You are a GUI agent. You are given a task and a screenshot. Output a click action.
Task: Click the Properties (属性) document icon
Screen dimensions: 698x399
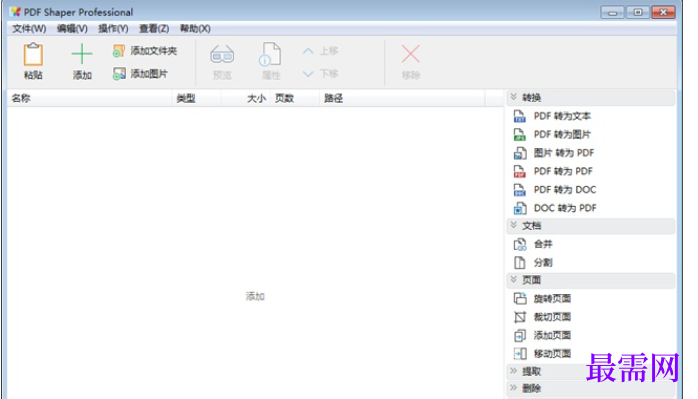click(x=270, y=55)
